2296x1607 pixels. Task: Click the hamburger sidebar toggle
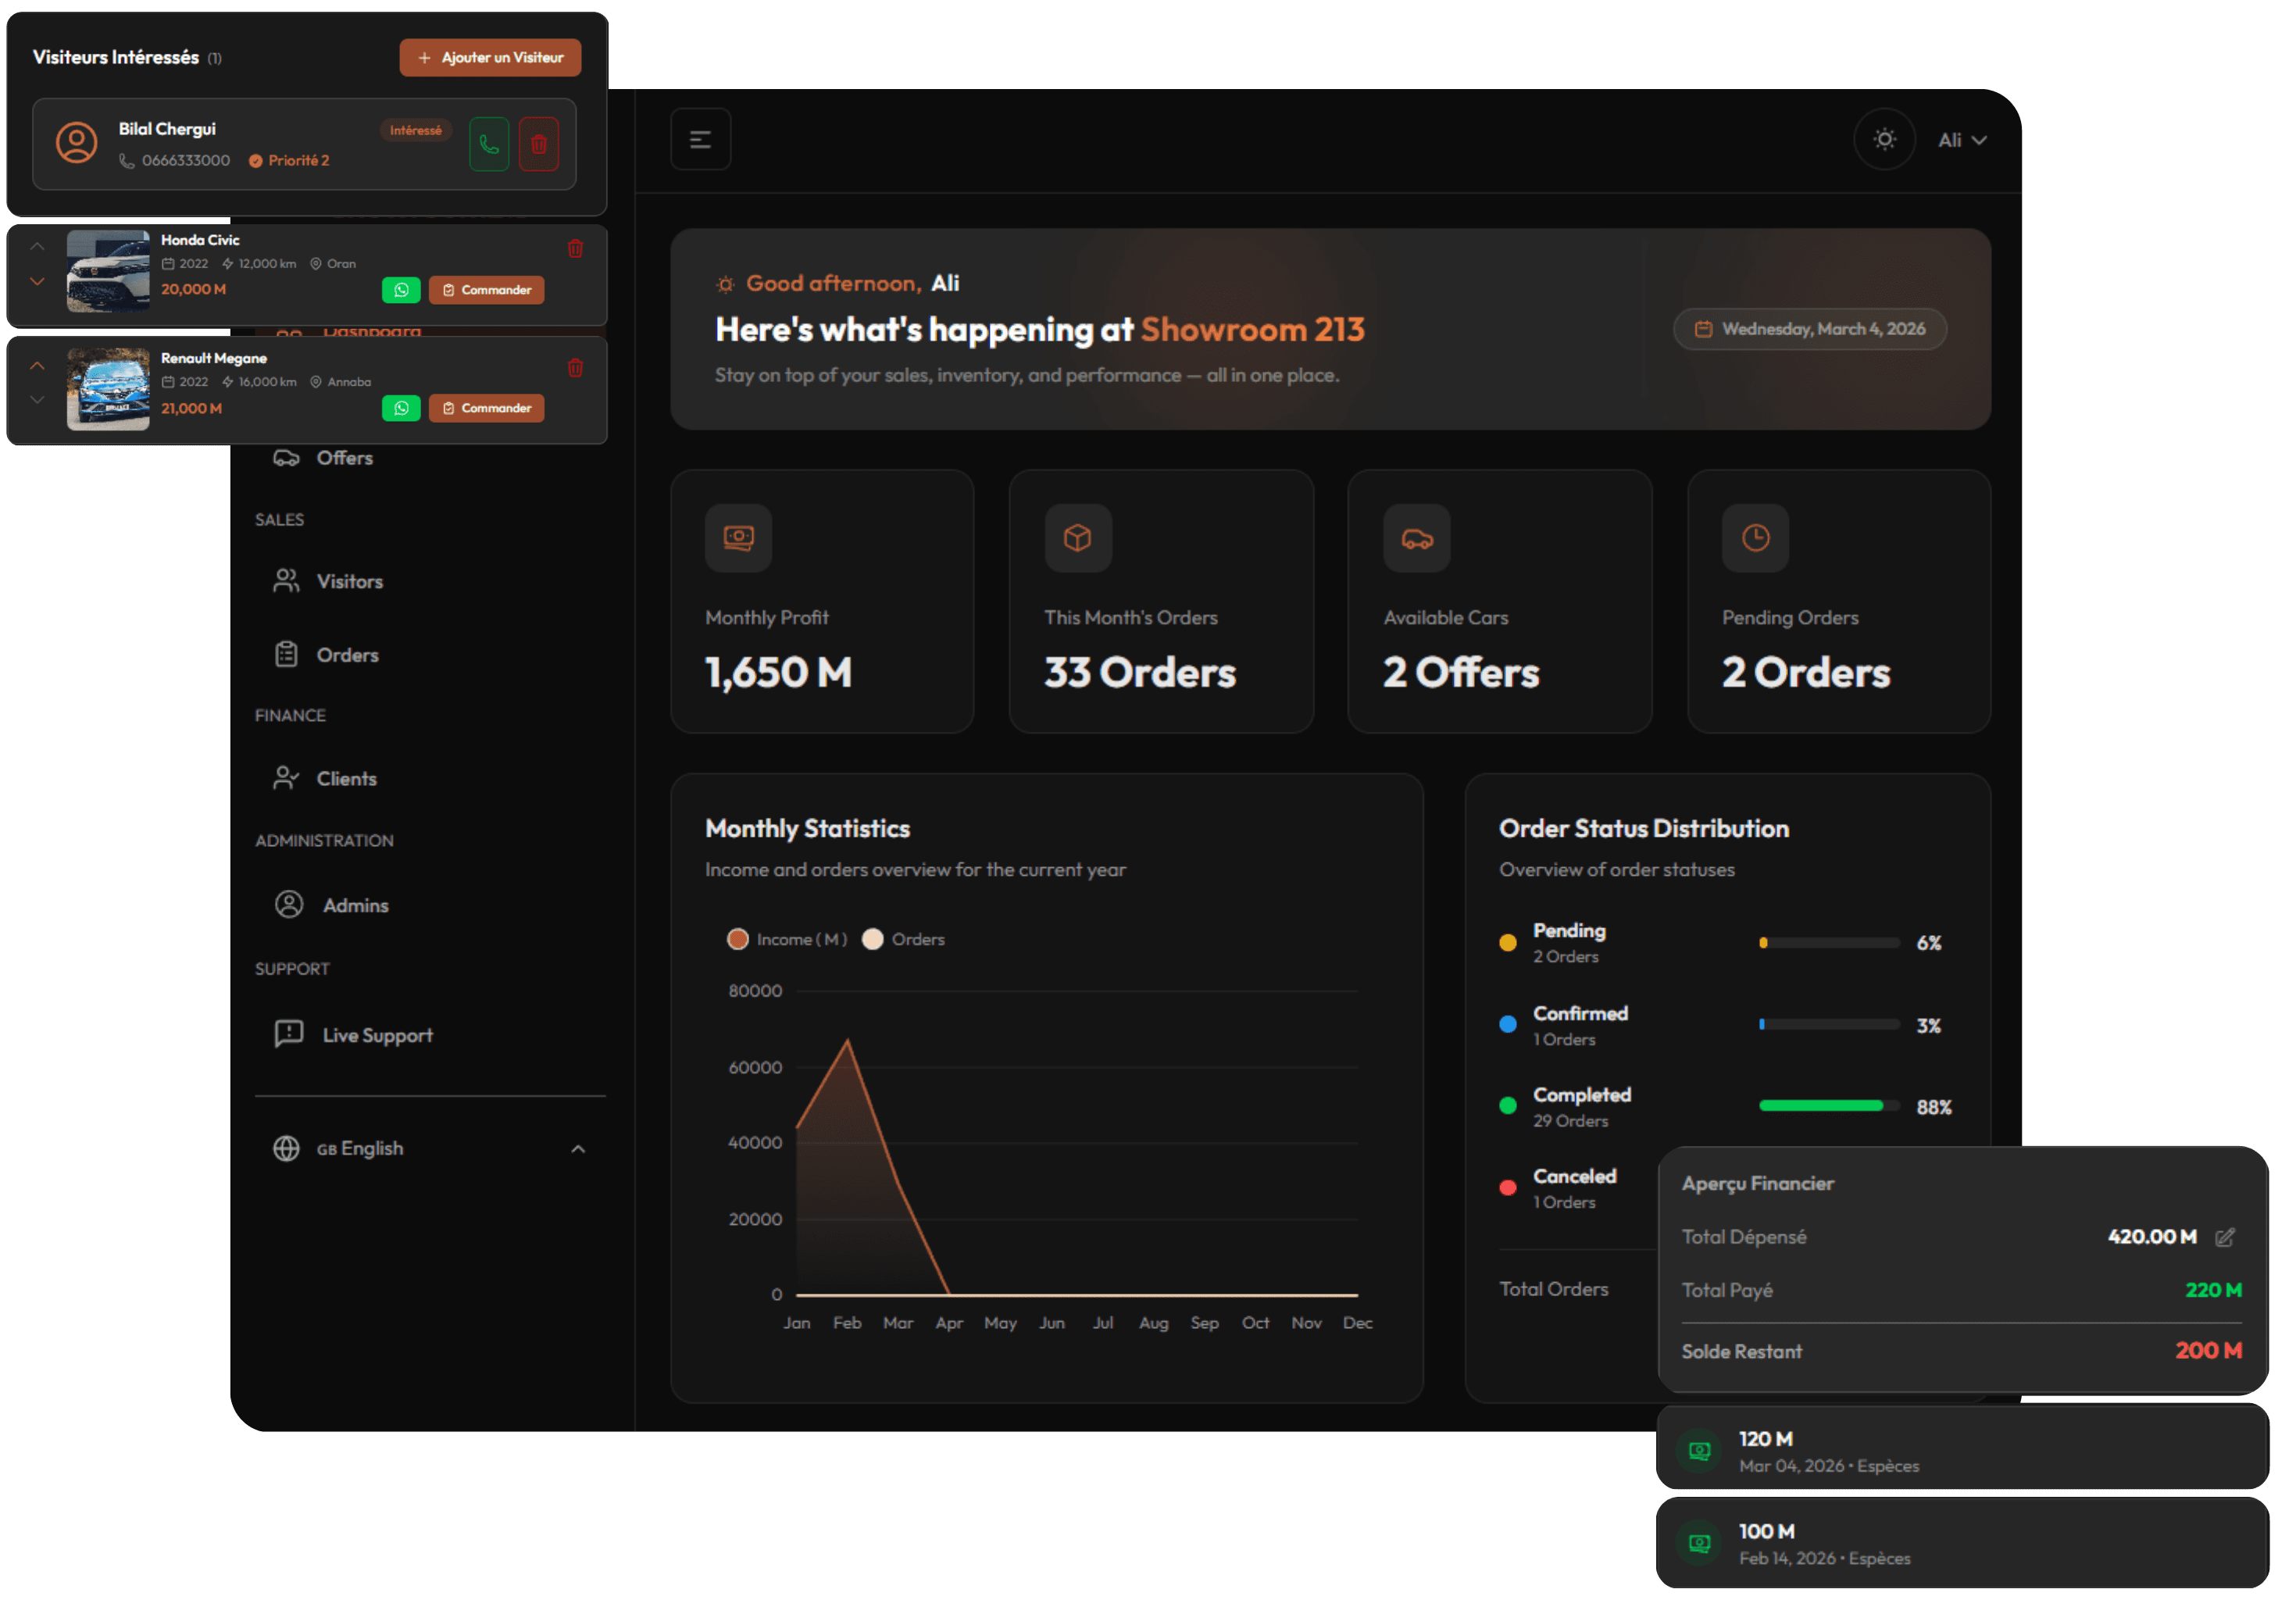[700, 139]
